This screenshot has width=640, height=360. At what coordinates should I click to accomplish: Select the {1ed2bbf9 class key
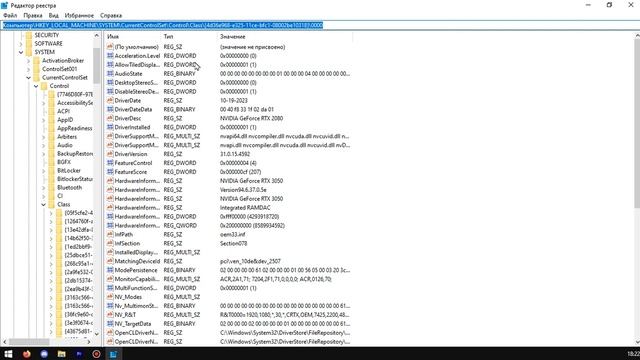coord(78,247)
